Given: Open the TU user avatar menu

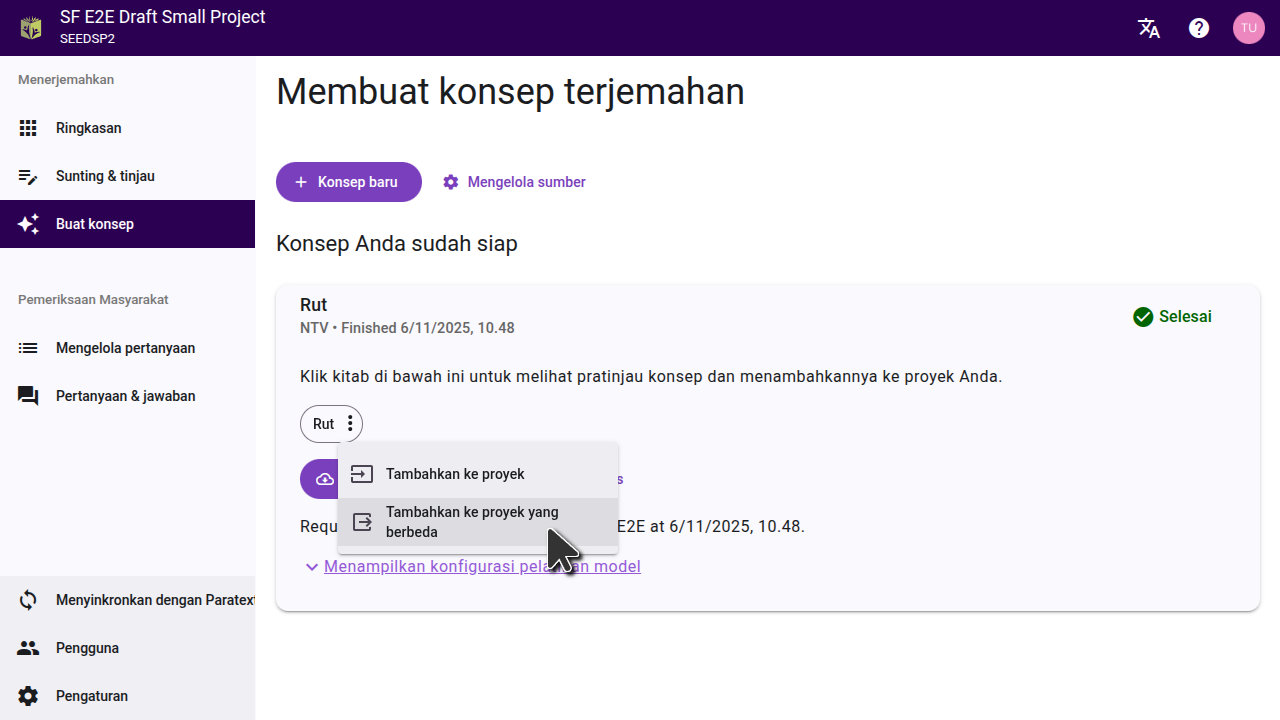Looking at the screenshot, I should [1248, 28].
